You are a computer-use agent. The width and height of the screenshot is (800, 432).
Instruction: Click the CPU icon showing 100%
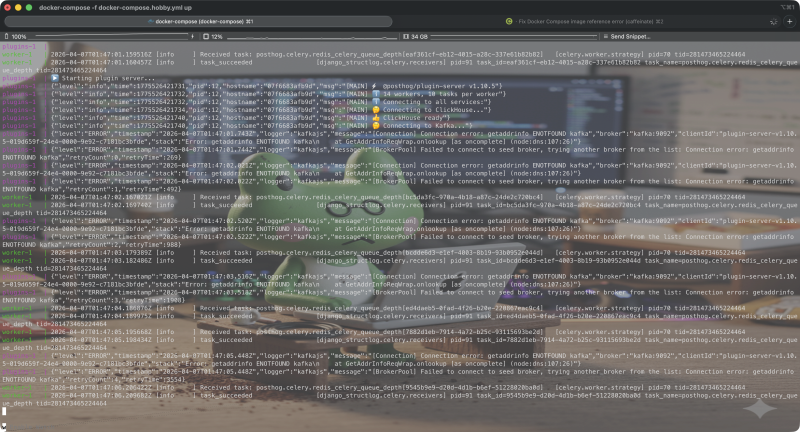[8, 36]
